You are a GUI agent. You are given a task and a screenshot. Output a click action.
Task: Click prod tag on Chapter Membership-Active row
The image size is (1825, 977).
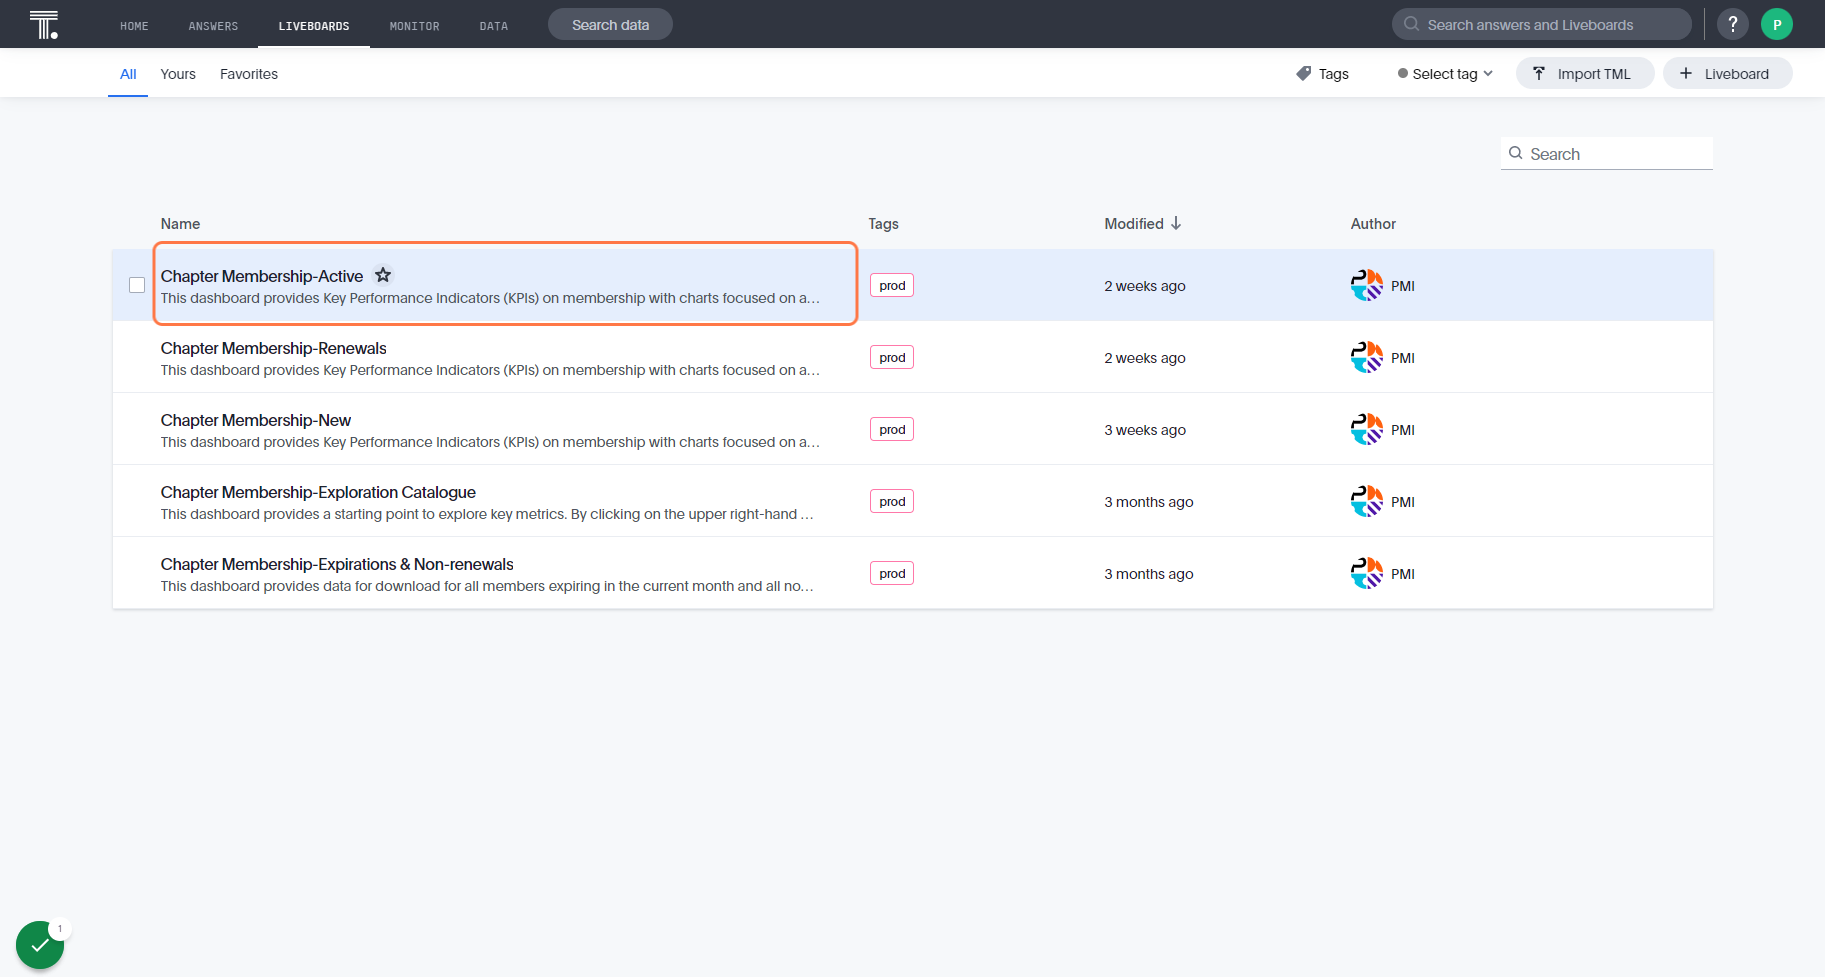(892, 285)
